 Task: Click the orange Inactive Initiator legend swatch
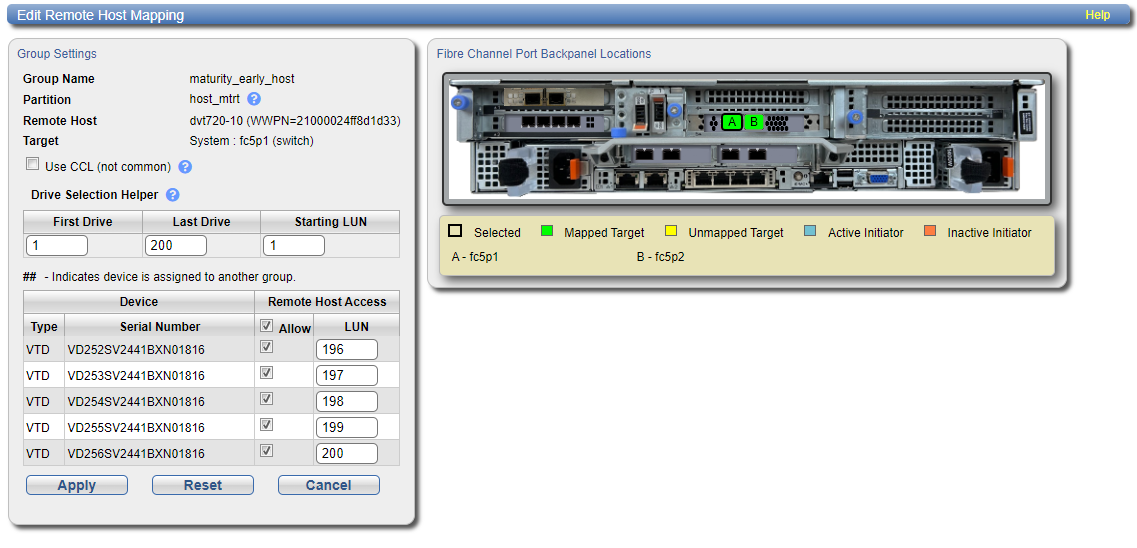pyautogui.click(x=930, y=232)
